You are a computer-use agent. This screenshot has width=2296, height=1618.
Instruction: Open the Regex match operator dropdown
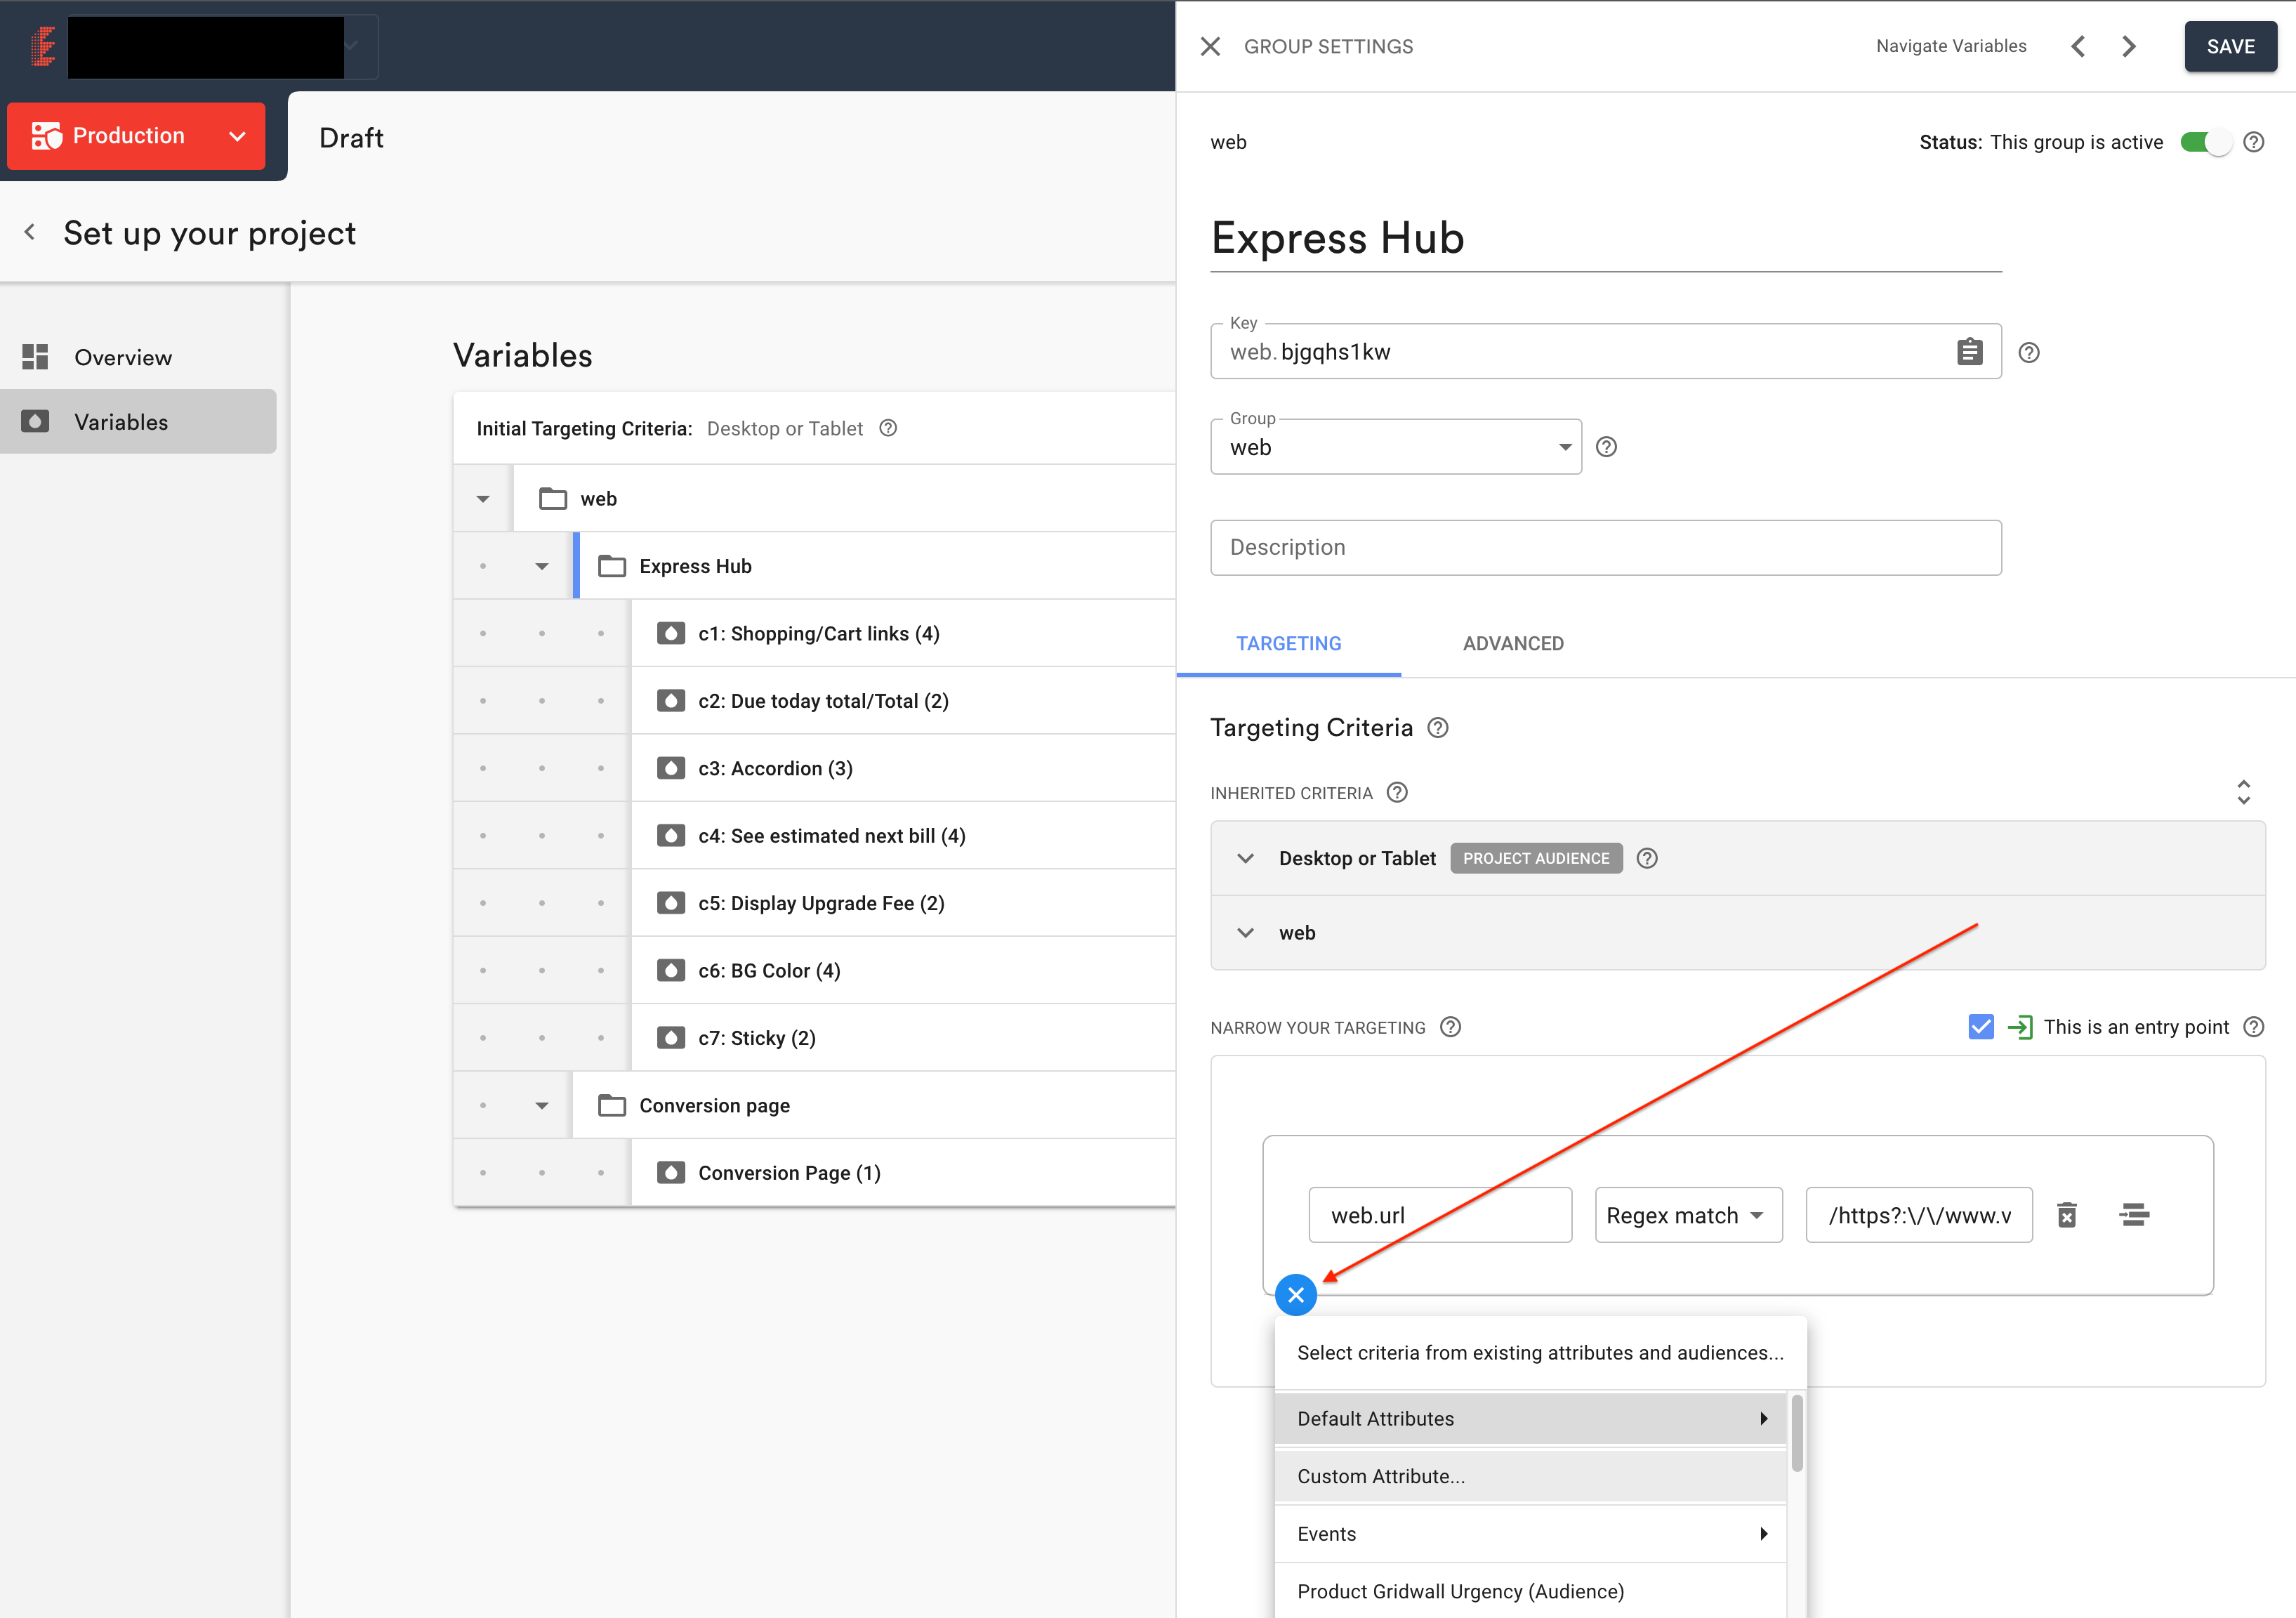(x=1688, y=1215)
